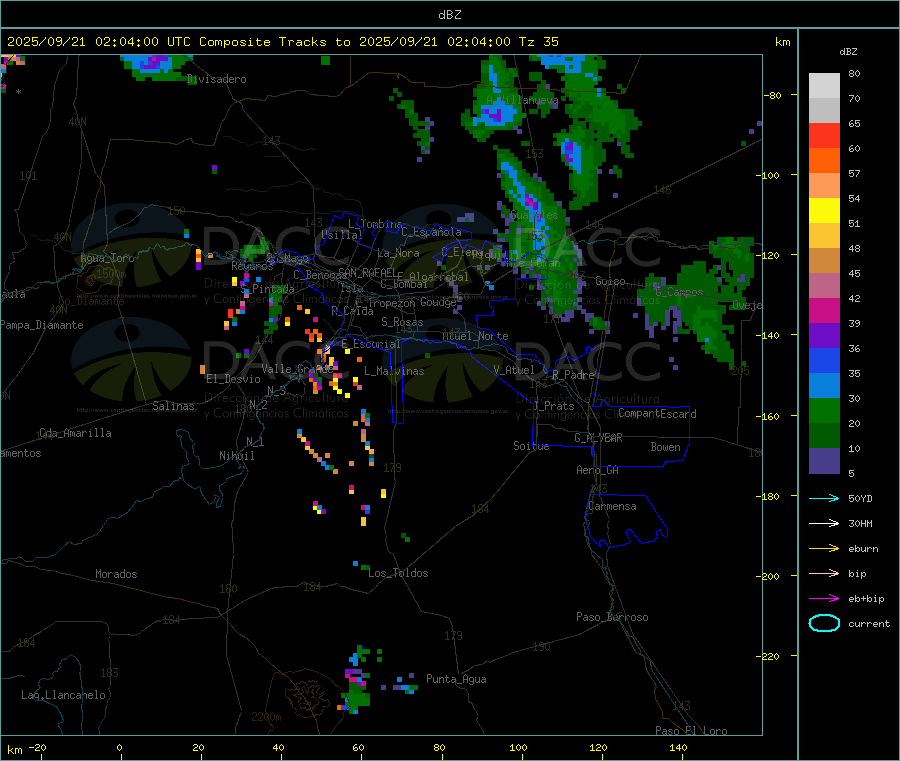Click the gray 70 dBZ color swatch
The width and height of the screenshot is (900, 761).
pyautogui.click(x=824, y=111)
